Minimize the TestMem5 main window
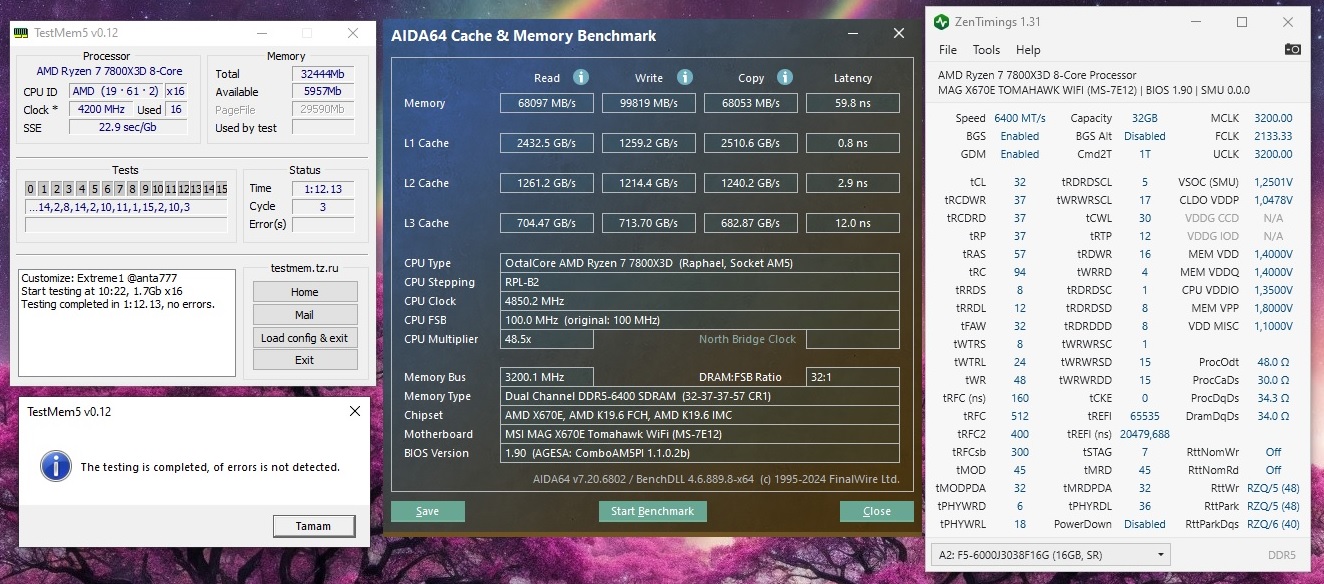The height and width of the screenshot is (584, 1324). coord(264,33)
